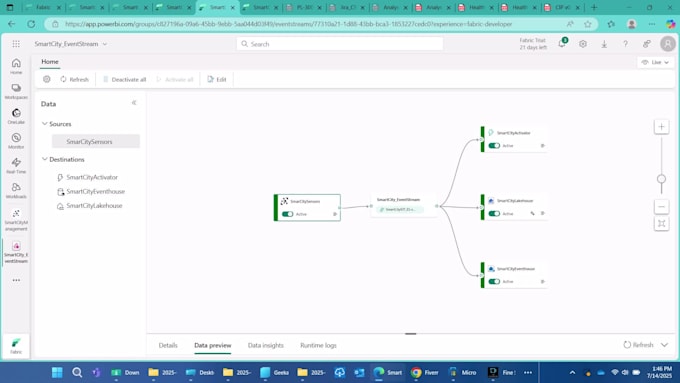Image resolution: width=680 pixels, height=383 pixels.
Task: Collapse the Sources tree section
Action: (x=44, y=124)
